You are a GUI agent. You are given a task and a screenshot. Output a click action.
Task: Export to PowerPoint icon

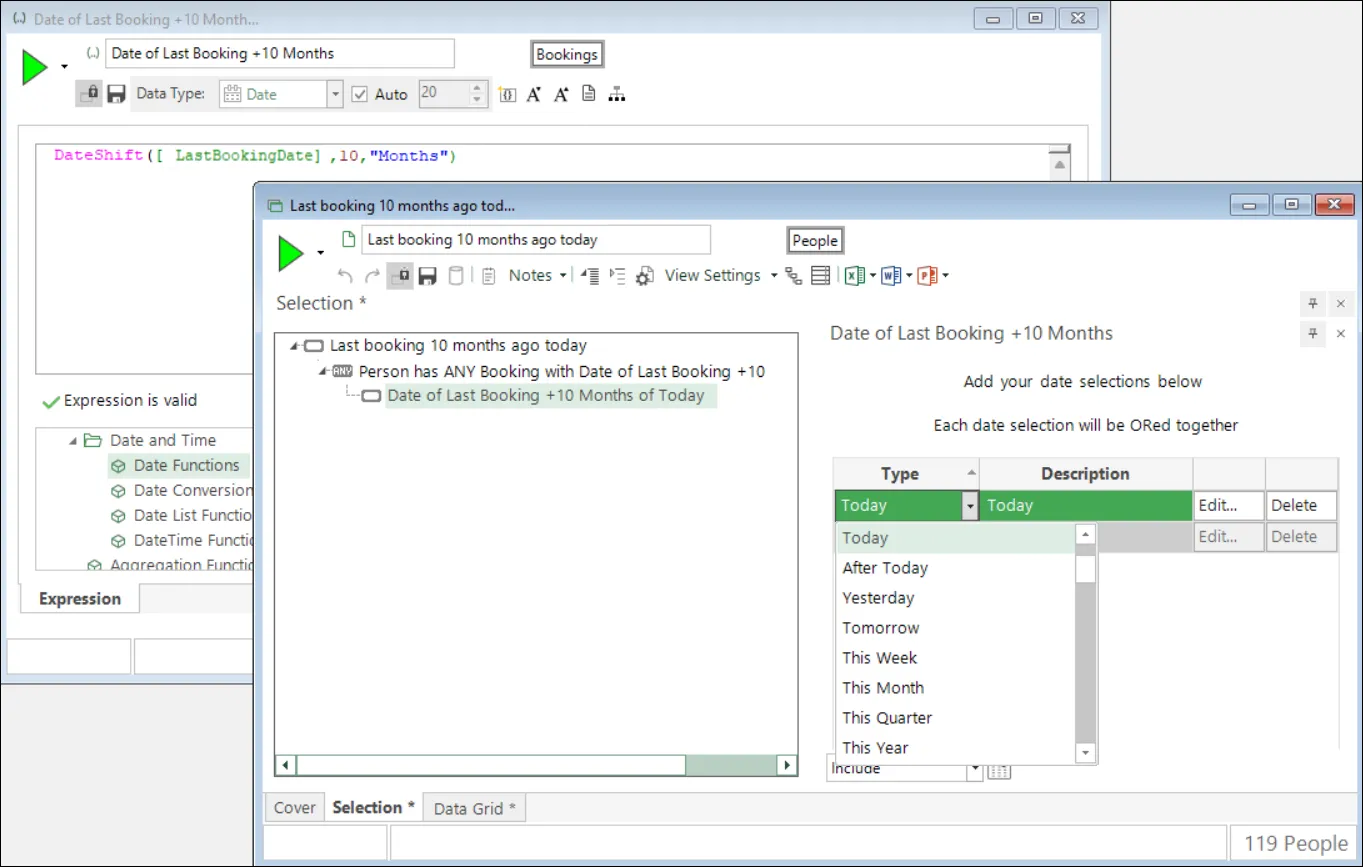pos(927,276)
